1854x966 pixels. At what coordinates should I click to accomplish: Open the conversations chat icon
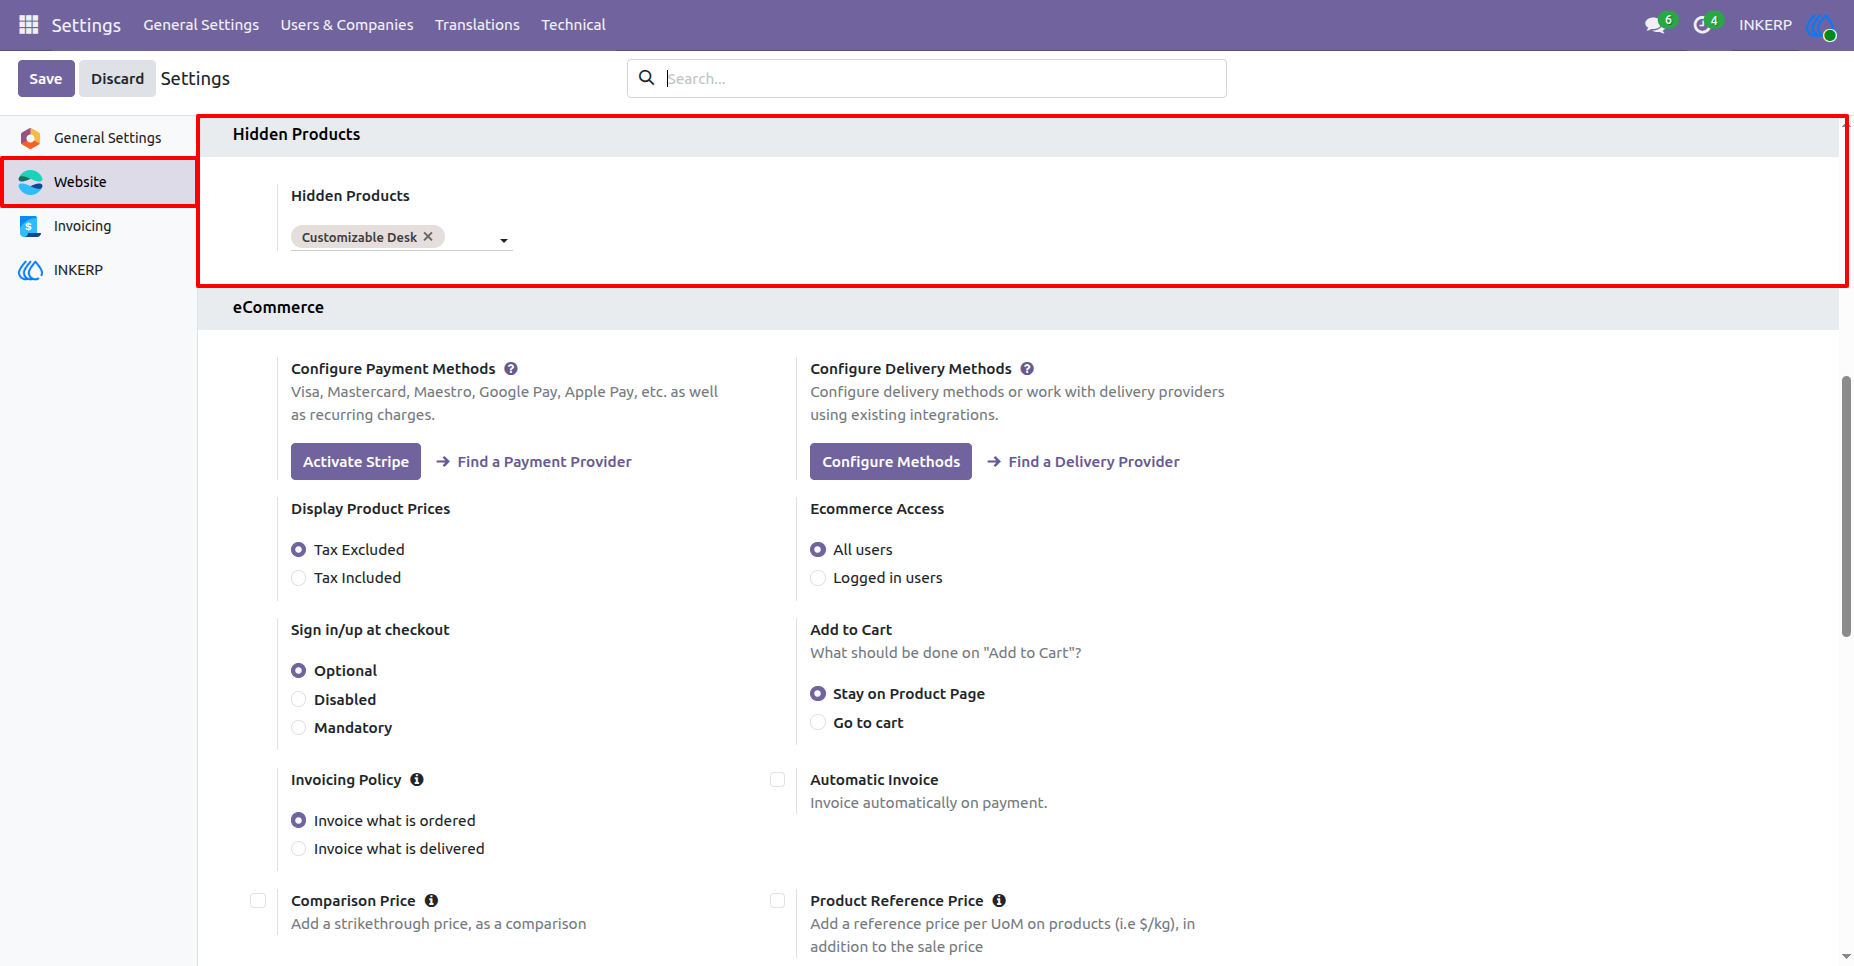pos(1655,25)
